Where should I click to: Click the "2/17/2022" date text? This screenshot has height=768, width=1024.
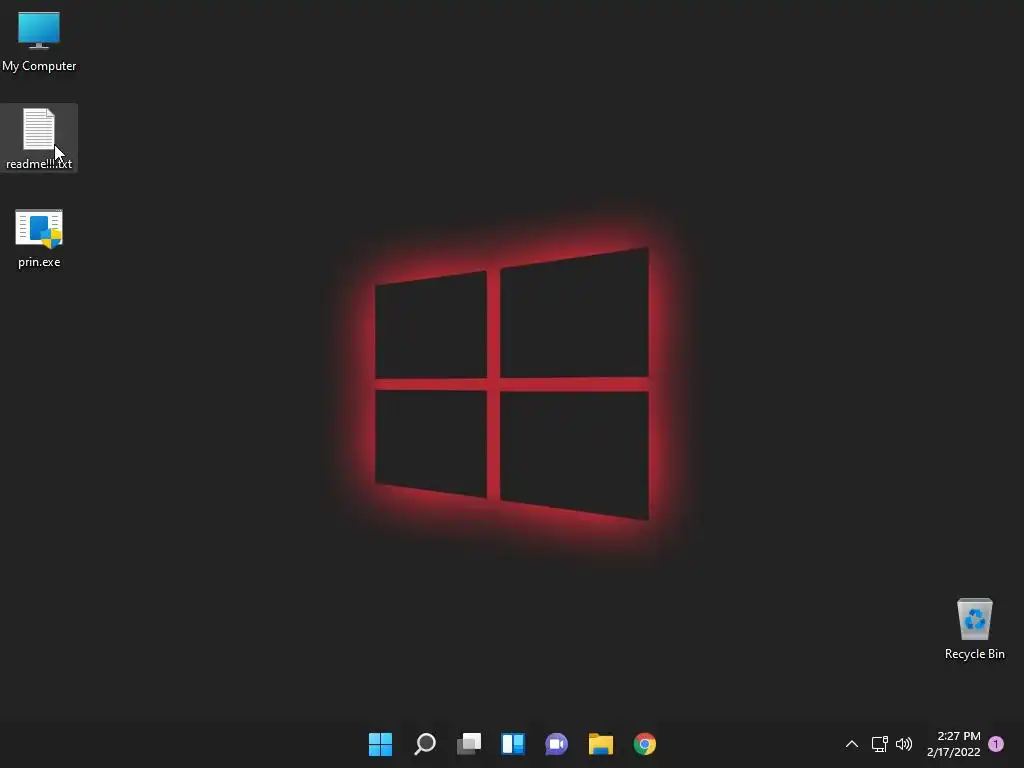click(x=953, y=752)
